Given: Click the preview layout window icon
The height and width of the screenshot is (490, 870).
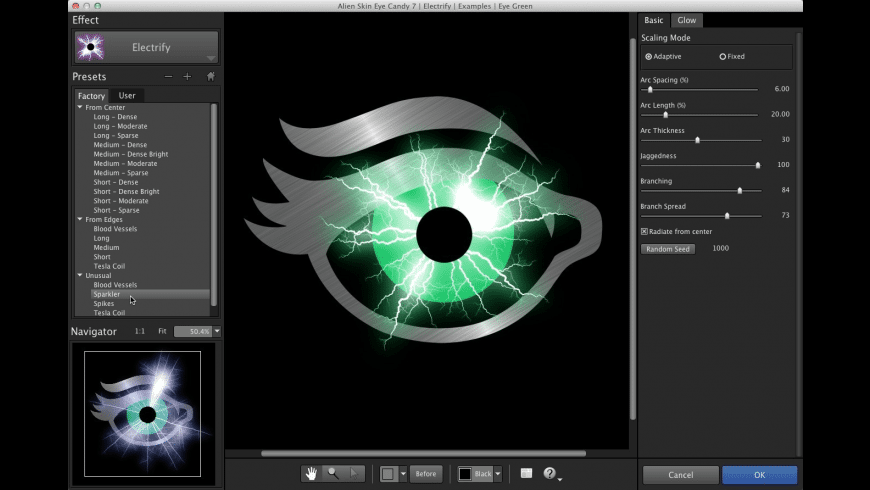Looking at the screenshot, I should pos(526,473).
